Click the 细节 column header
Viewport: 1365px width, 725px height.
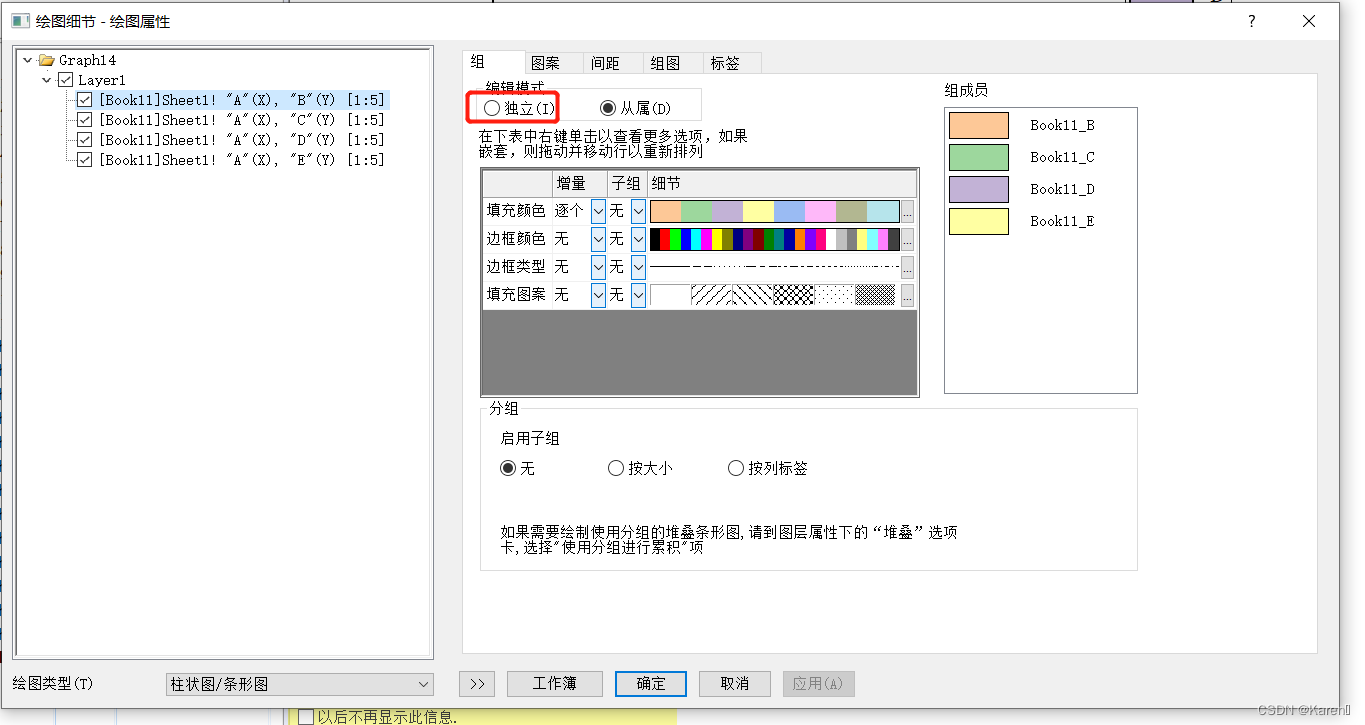pyautogui.click(x=782, y=183)
